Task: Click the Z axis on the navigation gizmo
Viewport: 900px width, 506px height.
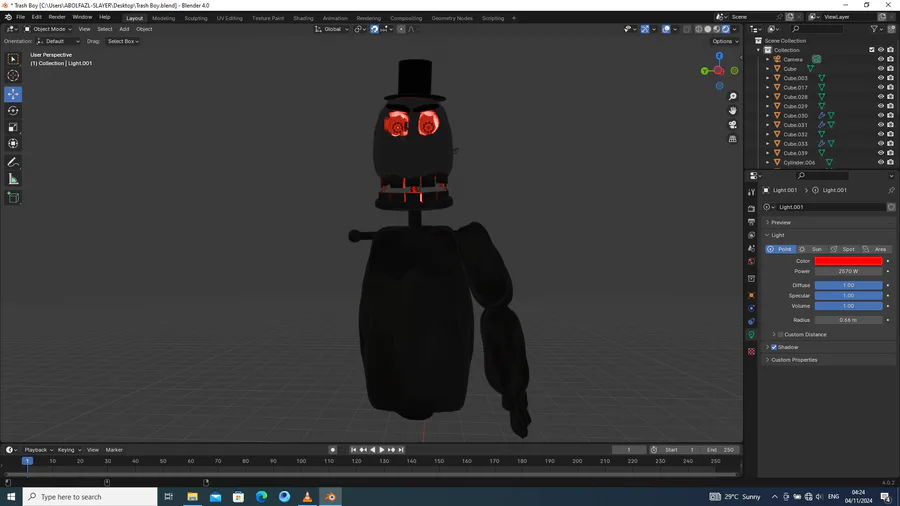Action: tap(719, 56)
